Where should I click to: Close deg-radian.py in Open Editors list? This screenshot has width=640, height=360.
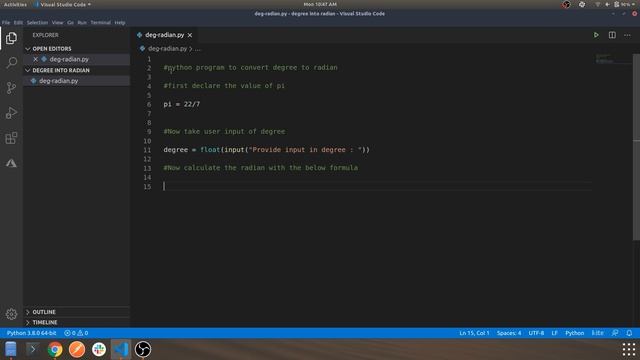(x=36, y=59)
